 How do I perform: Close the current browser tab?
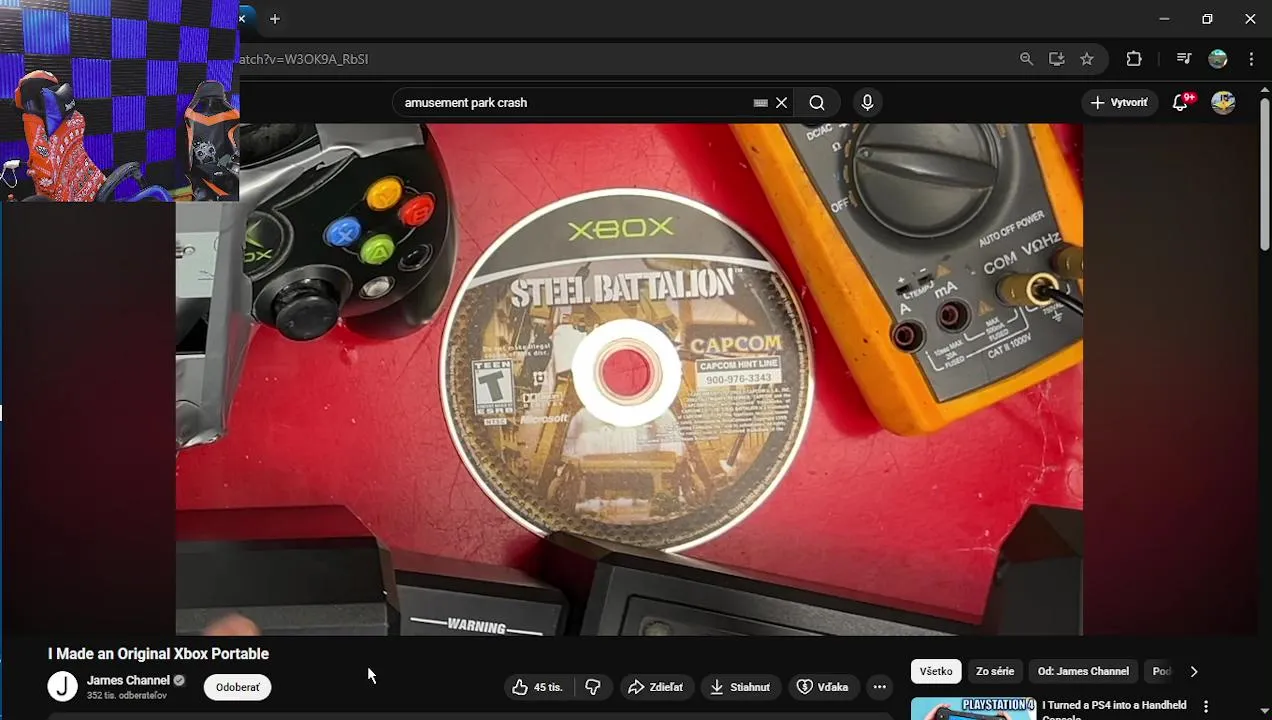coord(242,19)
